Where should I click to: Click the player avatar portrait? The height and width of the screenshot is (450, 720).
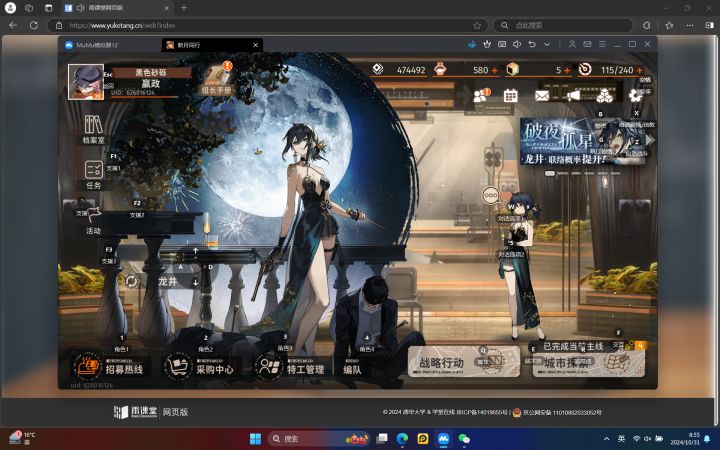click(x=86, y=82)
